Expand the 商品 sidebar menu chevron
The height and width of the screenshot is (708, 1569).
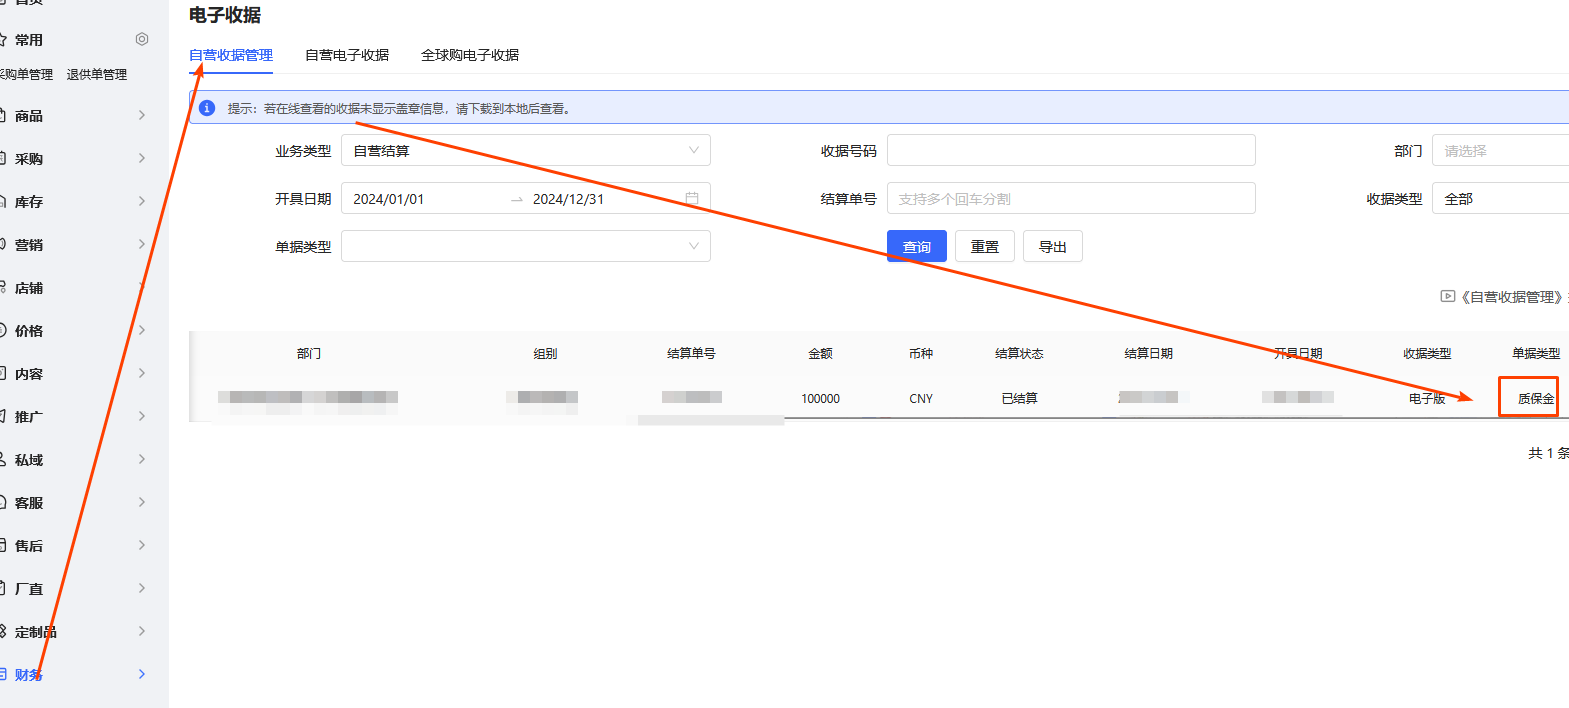tap(141, 115)
